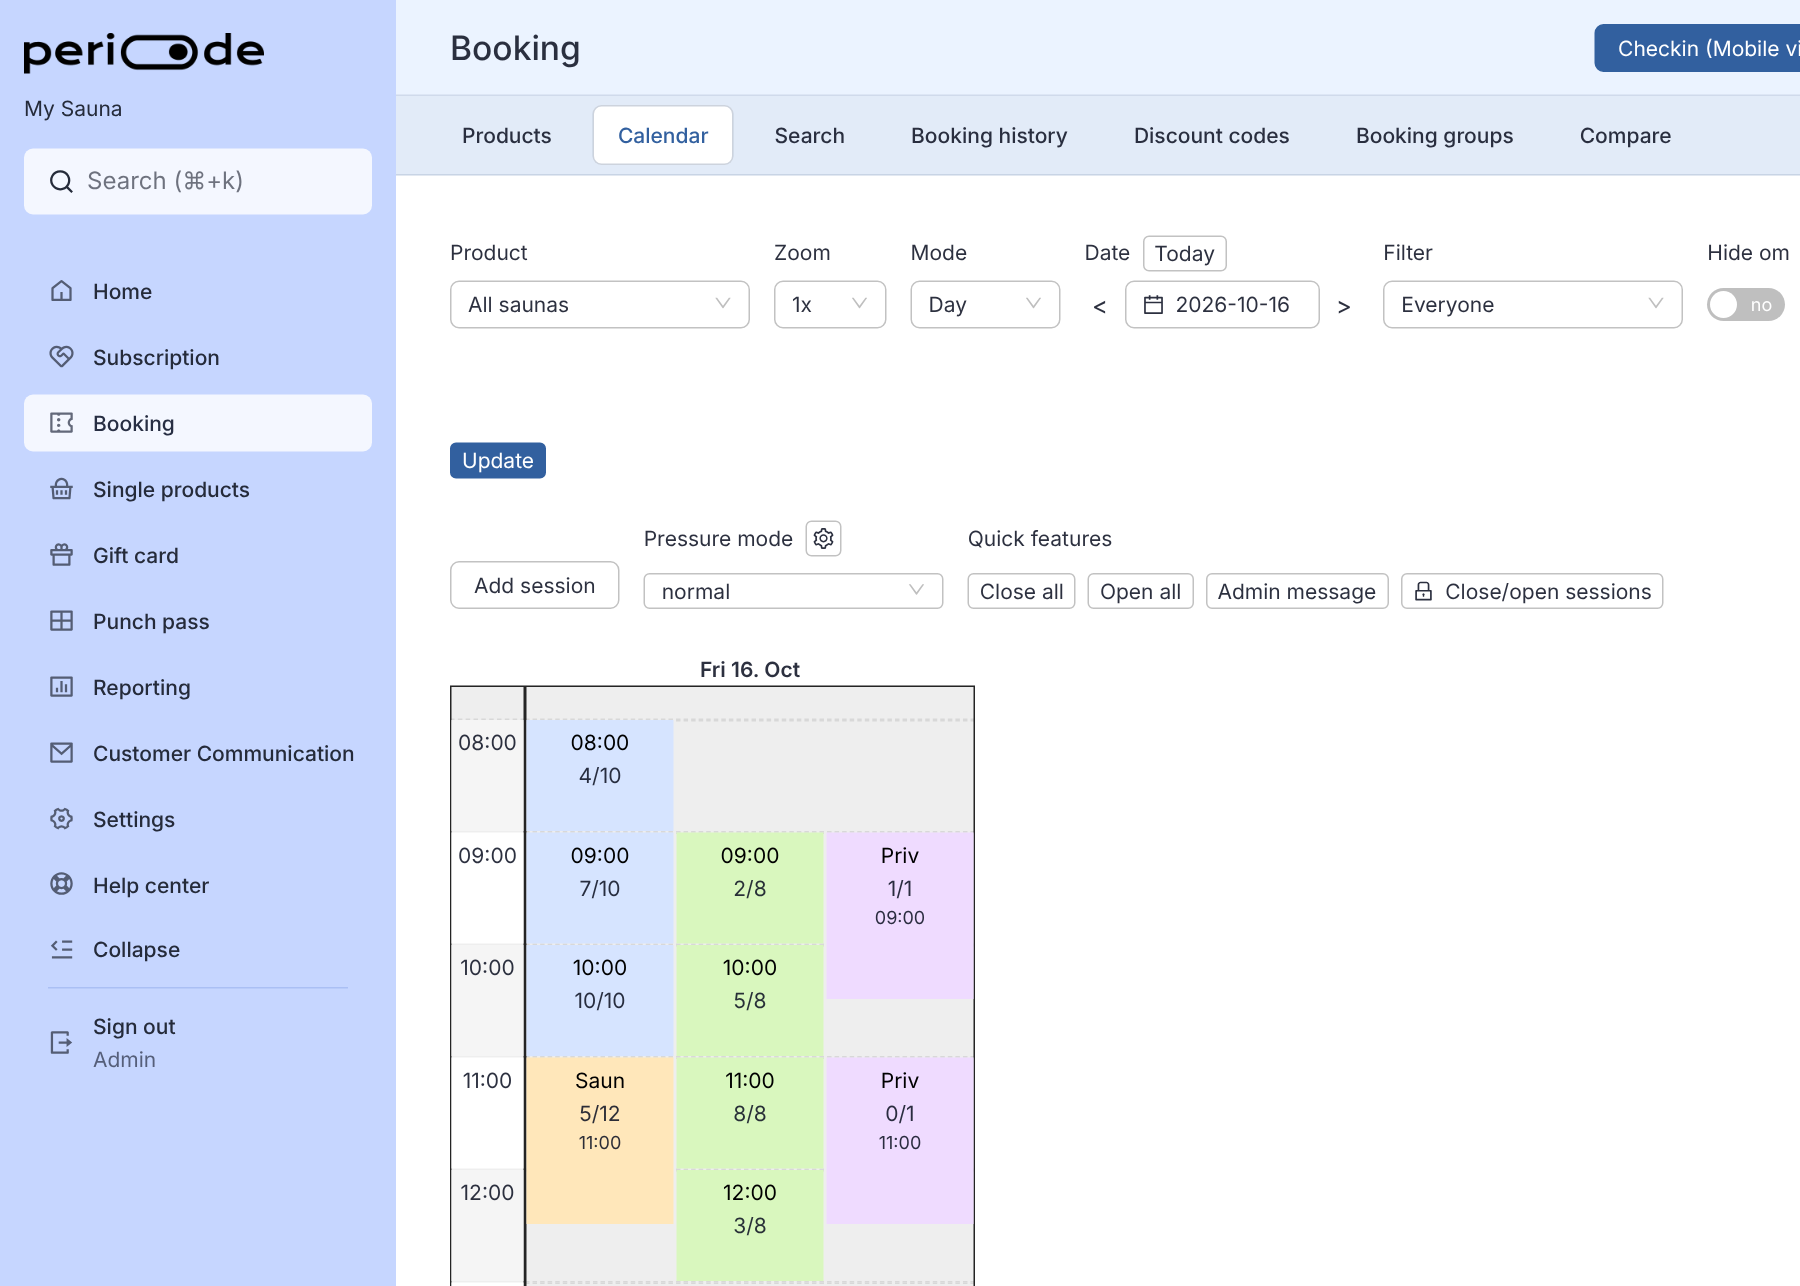The width and height of the screenshot is (1800, 1286).
Task: Click the Home house icon
Action: tap(62, 291)
